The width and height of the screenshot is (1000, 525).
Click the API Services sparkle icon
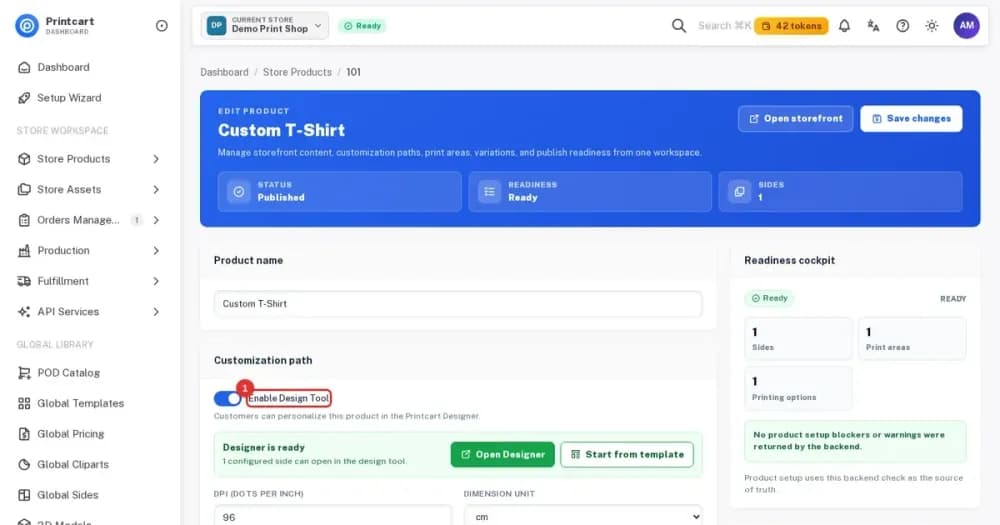coord(24,312)
